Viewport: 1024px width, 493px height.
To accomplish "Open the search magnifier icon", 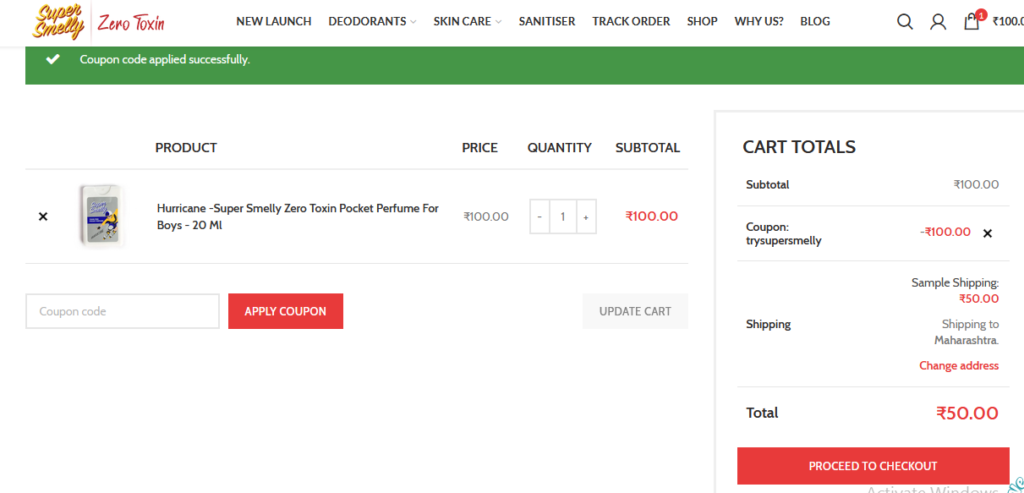I will coord(904,22).
